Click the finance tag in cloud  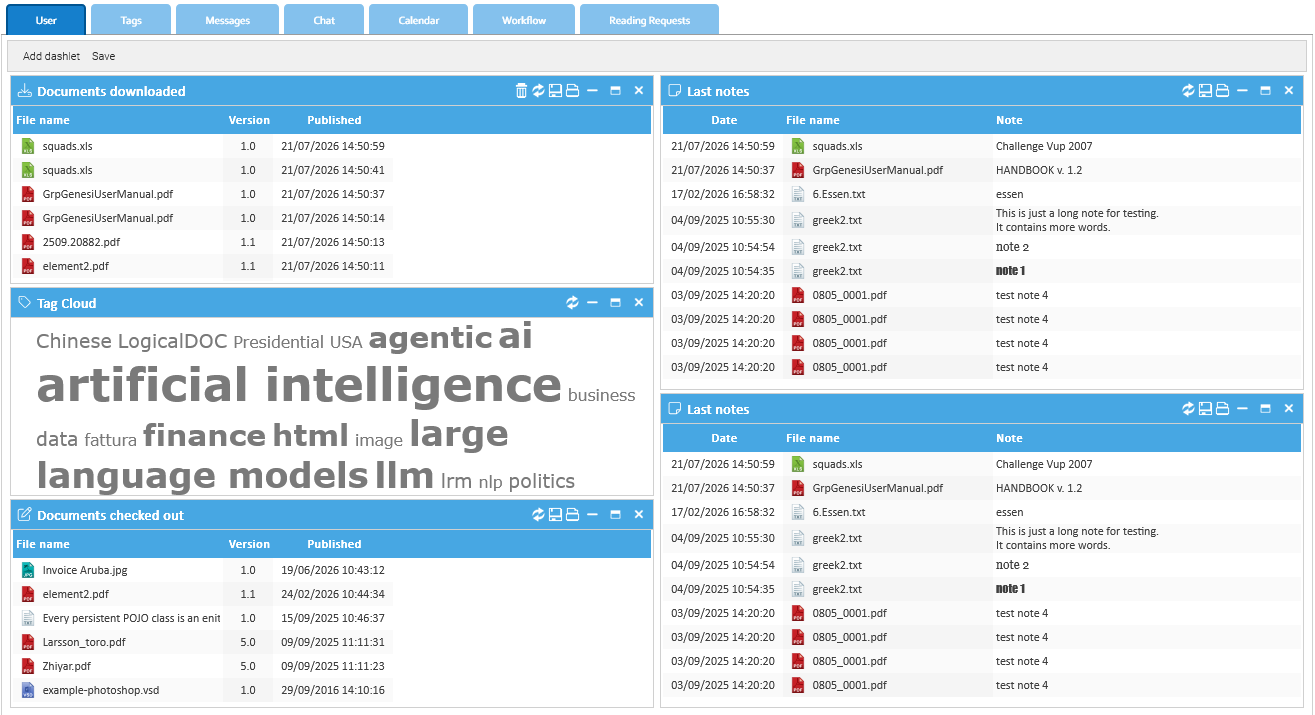click(x=204, y=435)
